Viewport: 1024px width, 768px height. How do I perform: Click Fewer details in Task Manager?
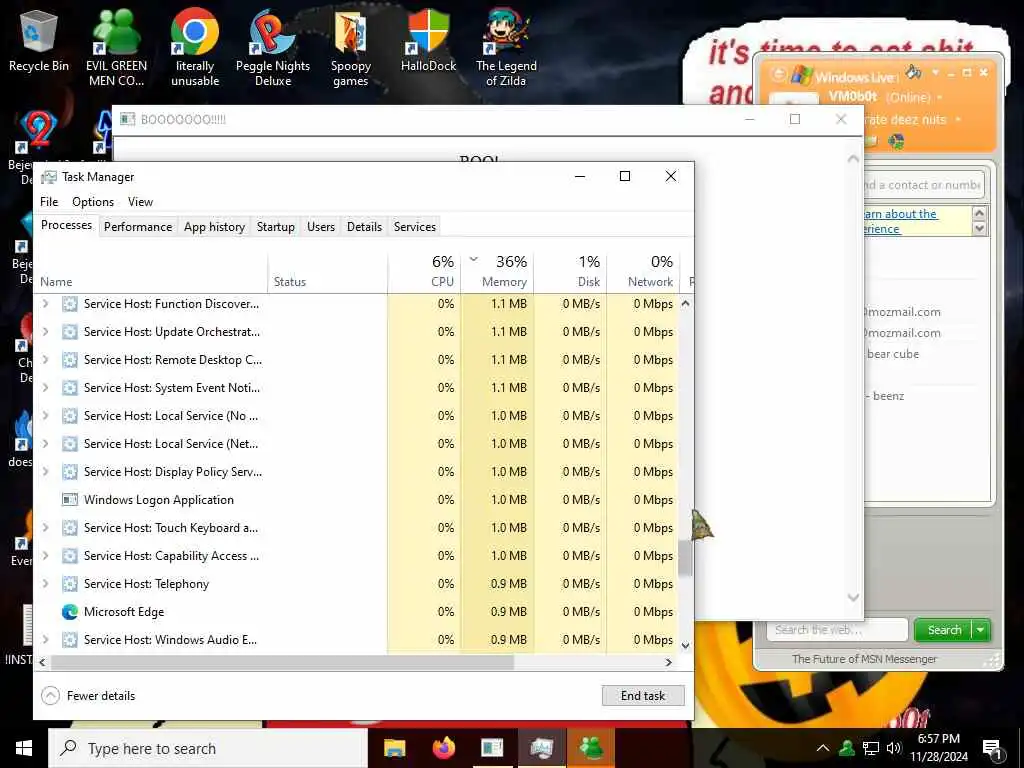101,696
